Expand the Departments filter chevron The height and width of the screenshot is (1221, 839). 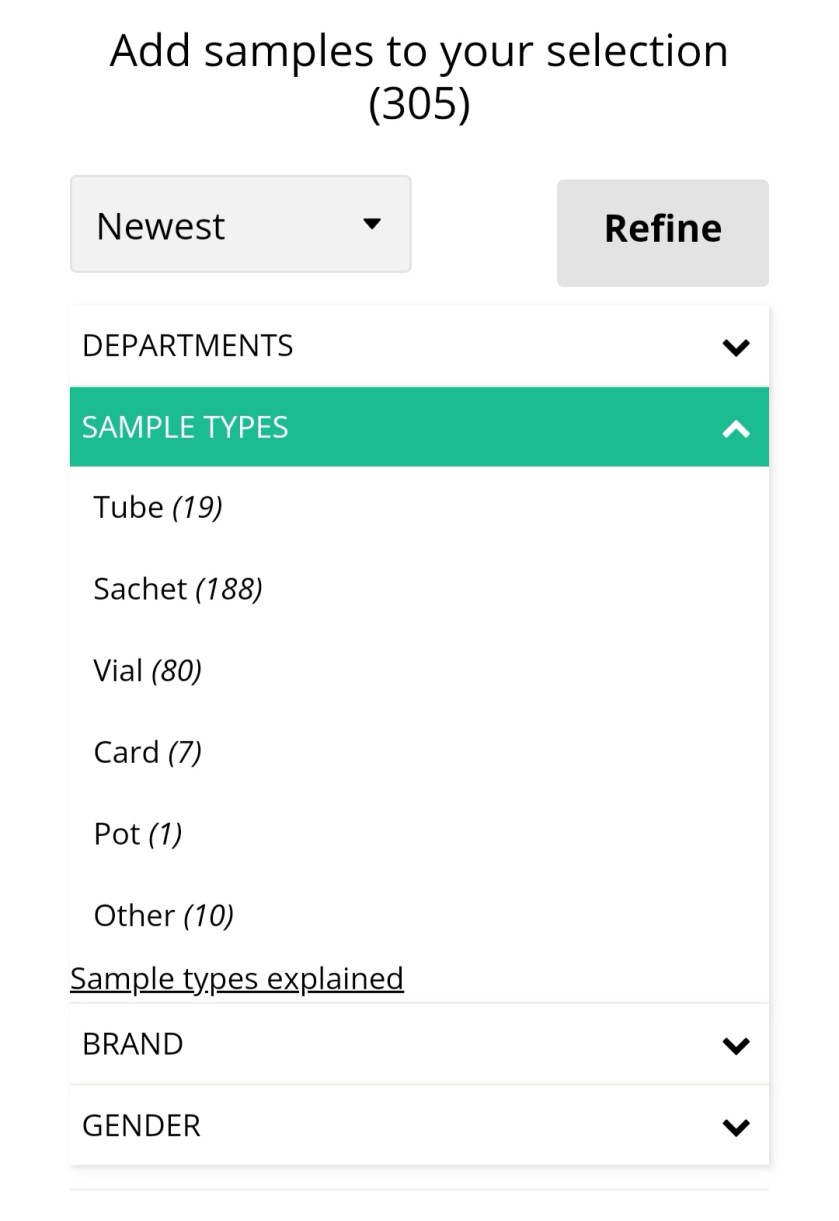click(x=736, y=347)
